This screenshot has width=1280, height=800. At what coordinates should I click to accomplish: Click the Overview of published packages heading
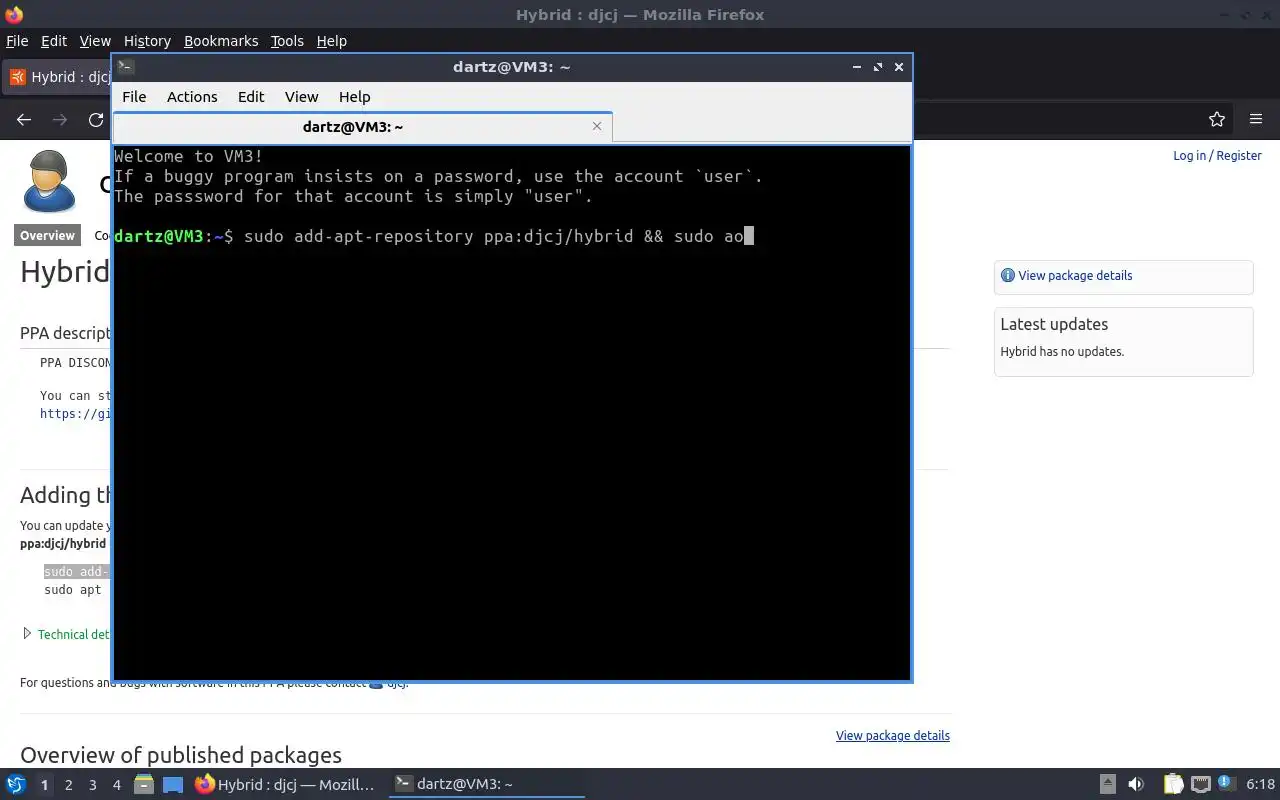pos(181,755)
